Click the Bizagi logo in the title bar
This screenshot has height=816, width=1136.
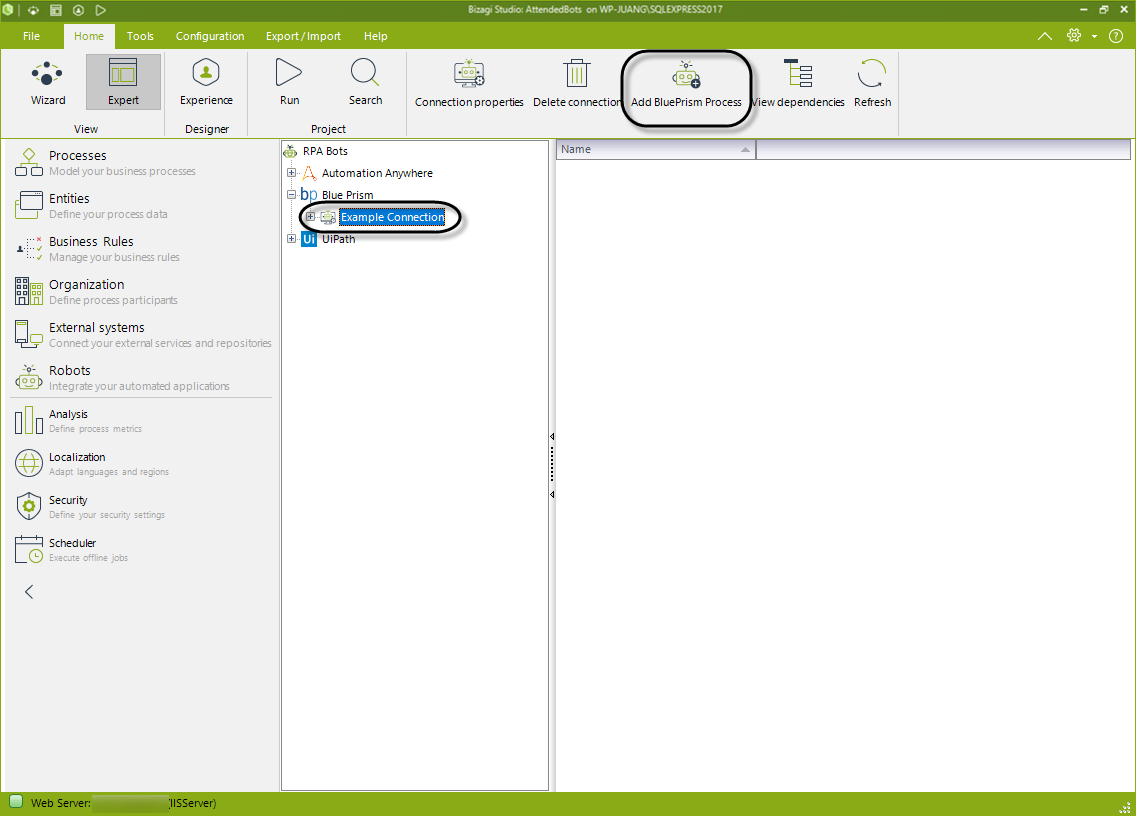[8, 9]
